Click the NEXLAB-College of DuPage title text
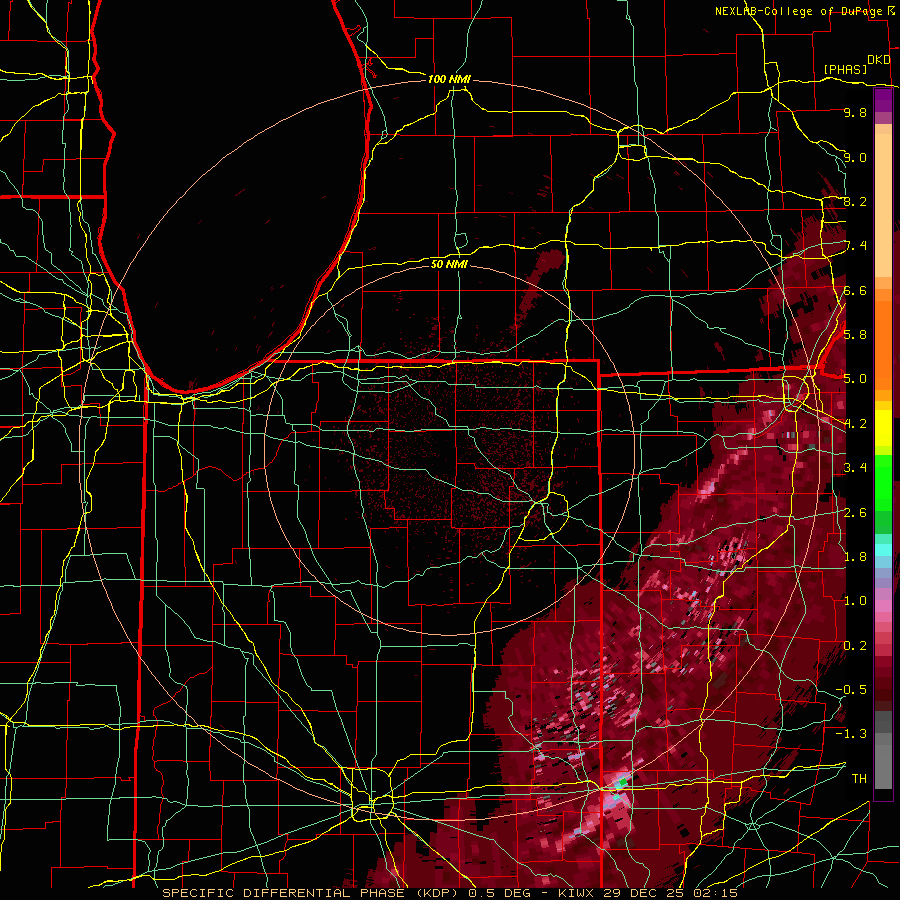Viewport: 900px width, 900px height. 801,11
